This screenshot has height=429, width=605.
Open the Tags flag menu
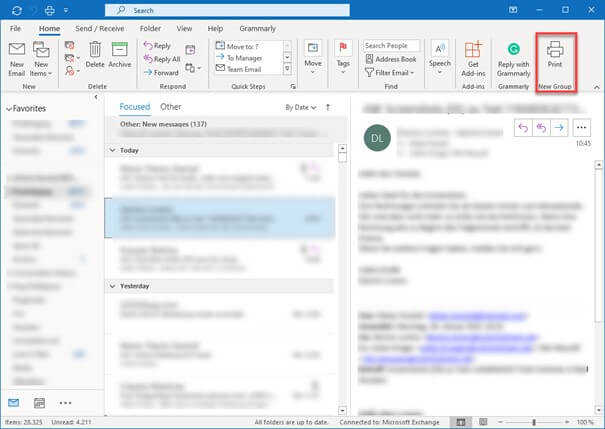tap(343, 58)
